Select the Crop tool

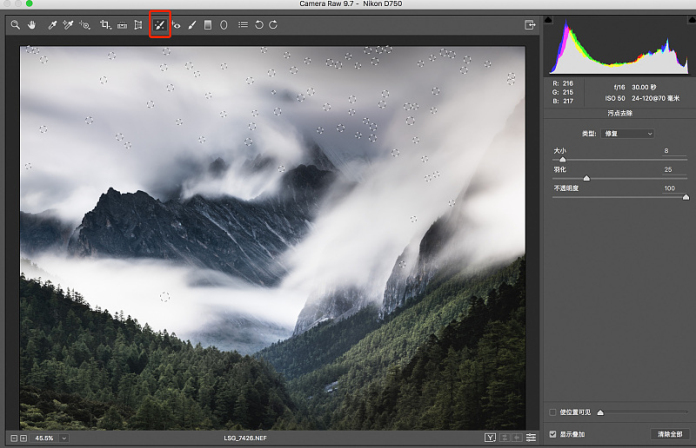pyautogui.click(x=105, y=25)
